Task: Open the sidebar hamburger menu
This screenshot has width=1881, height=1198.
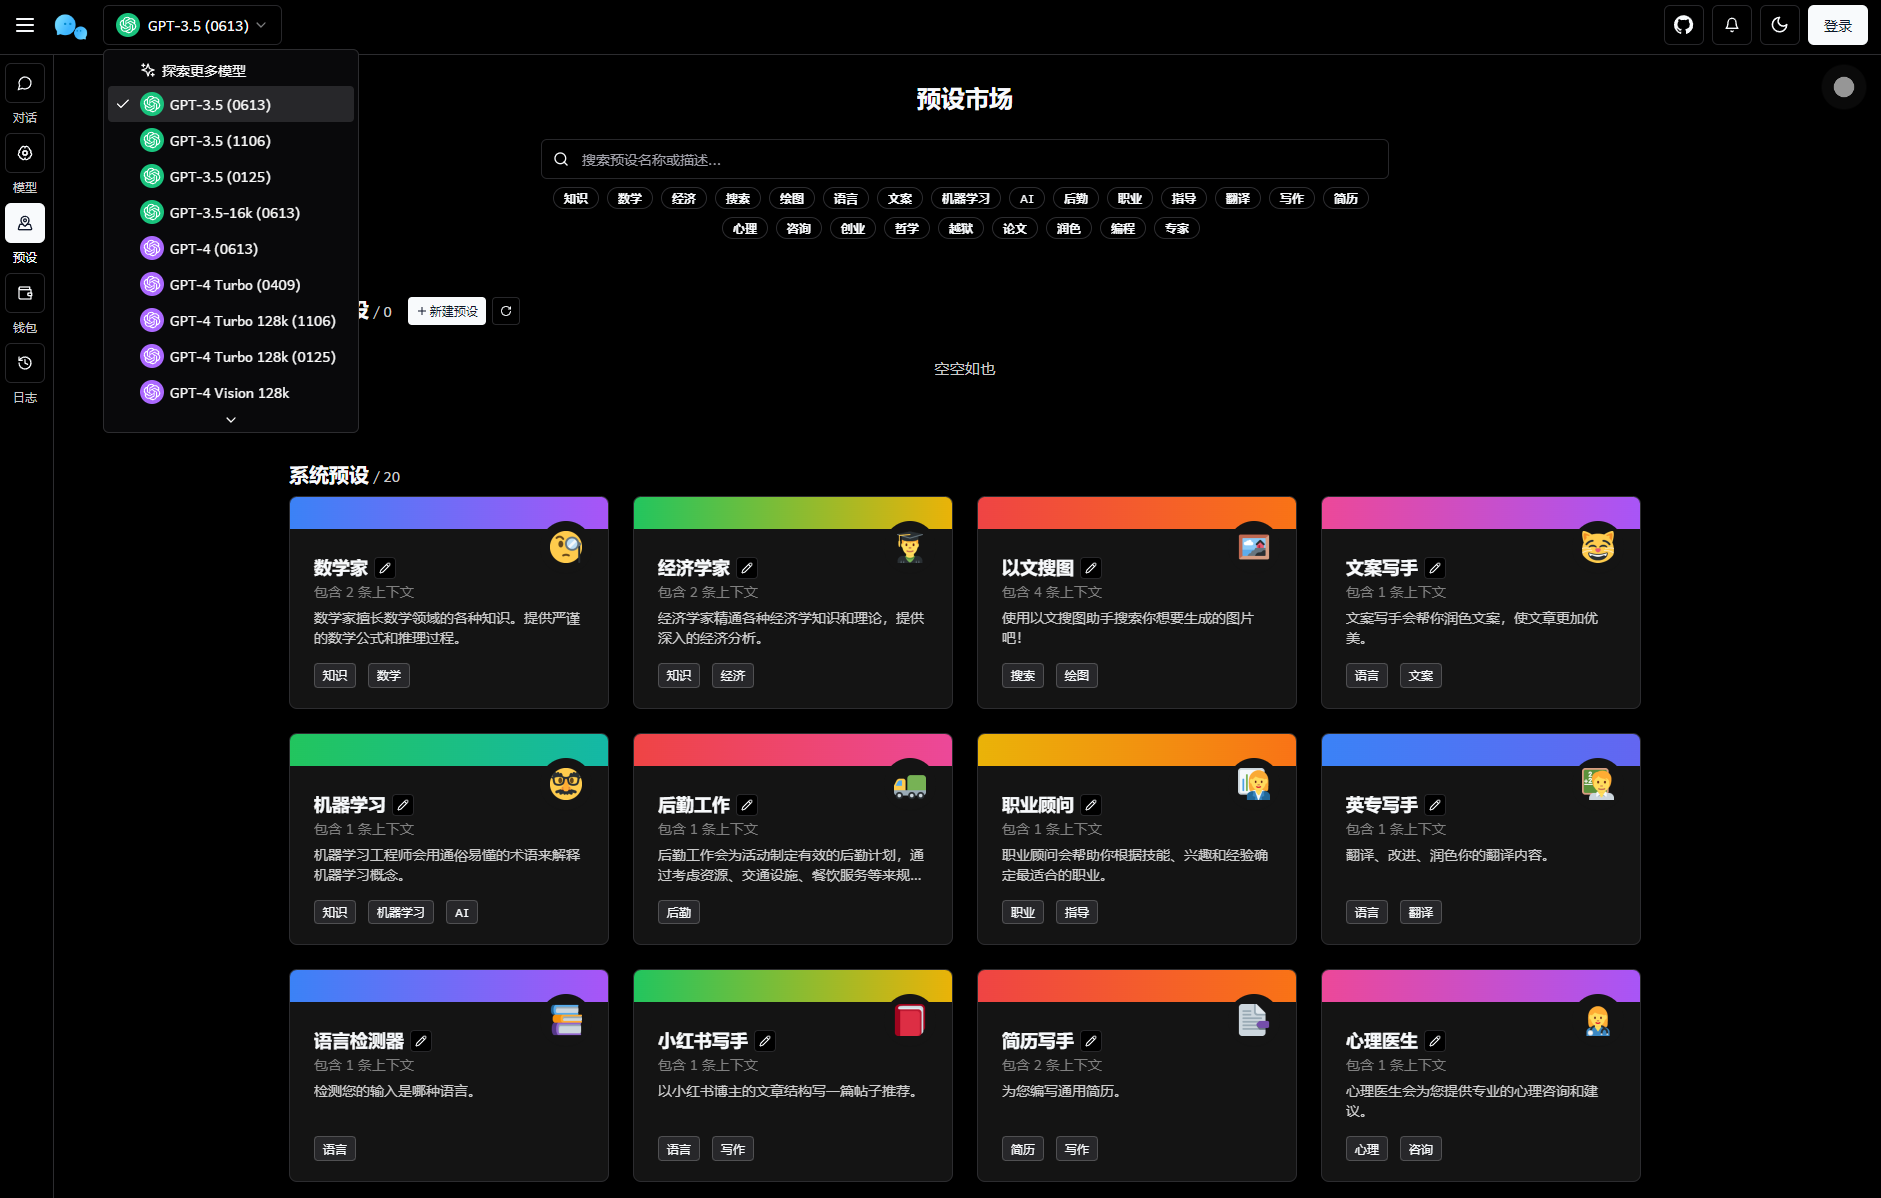Action: [x=25, y=24]
